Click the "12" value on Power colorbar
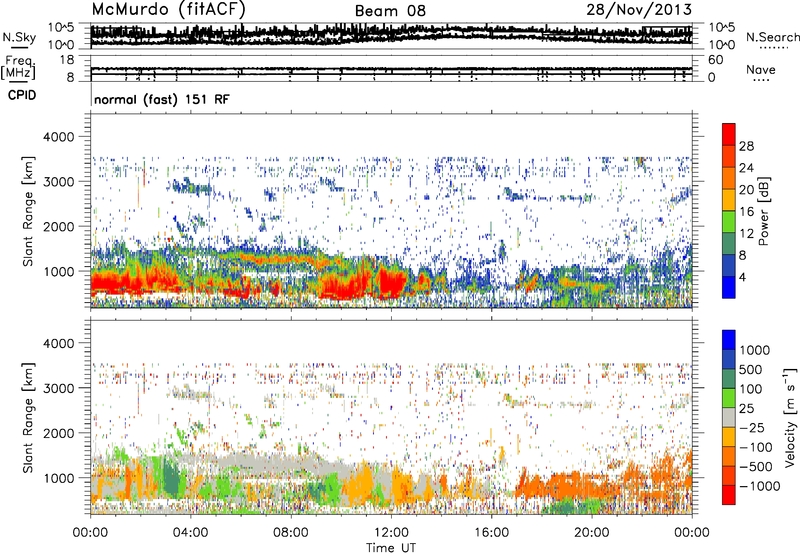Viewport: 800px width, 554px height. click(746, 234)
